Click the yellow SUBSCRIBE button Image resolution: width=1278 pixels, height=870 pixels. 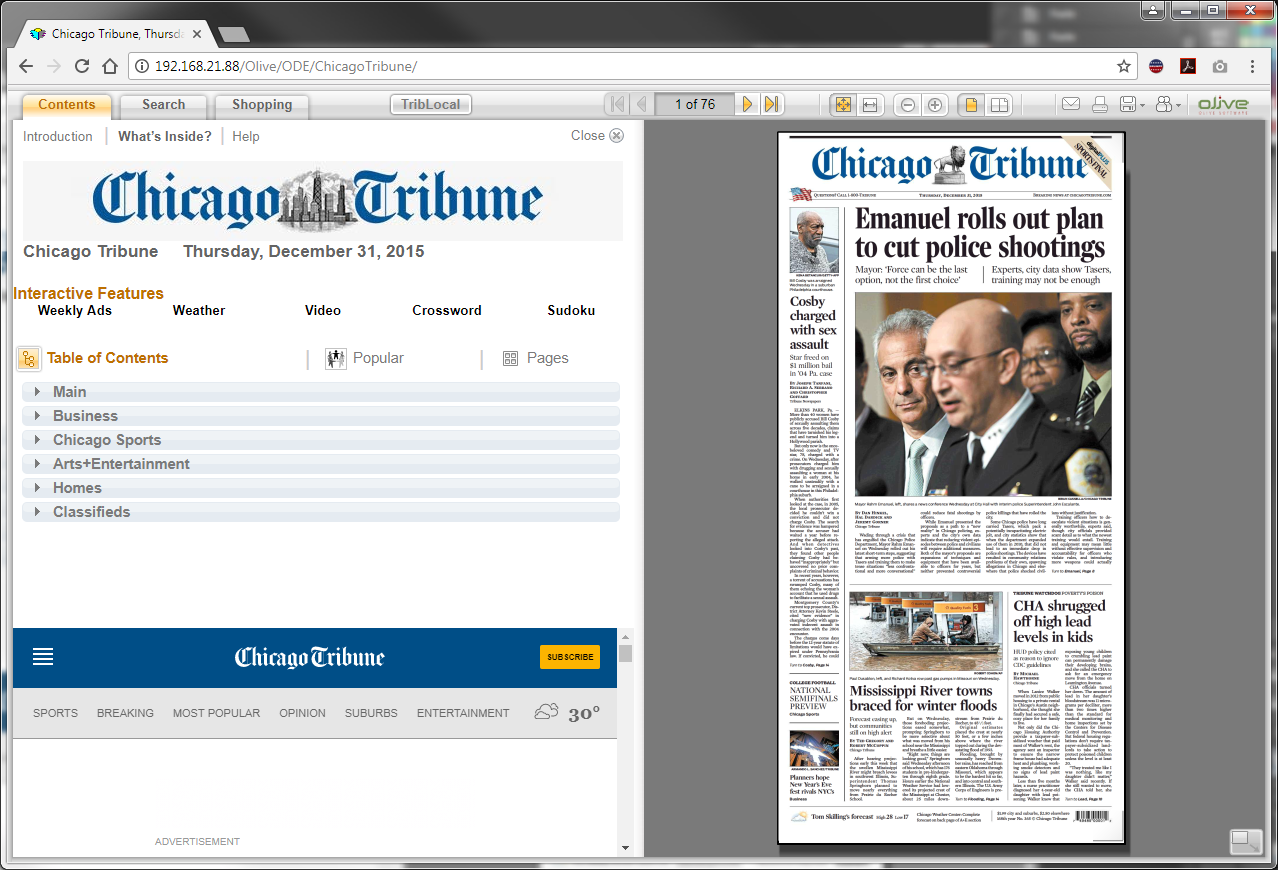tap(570, 657)
